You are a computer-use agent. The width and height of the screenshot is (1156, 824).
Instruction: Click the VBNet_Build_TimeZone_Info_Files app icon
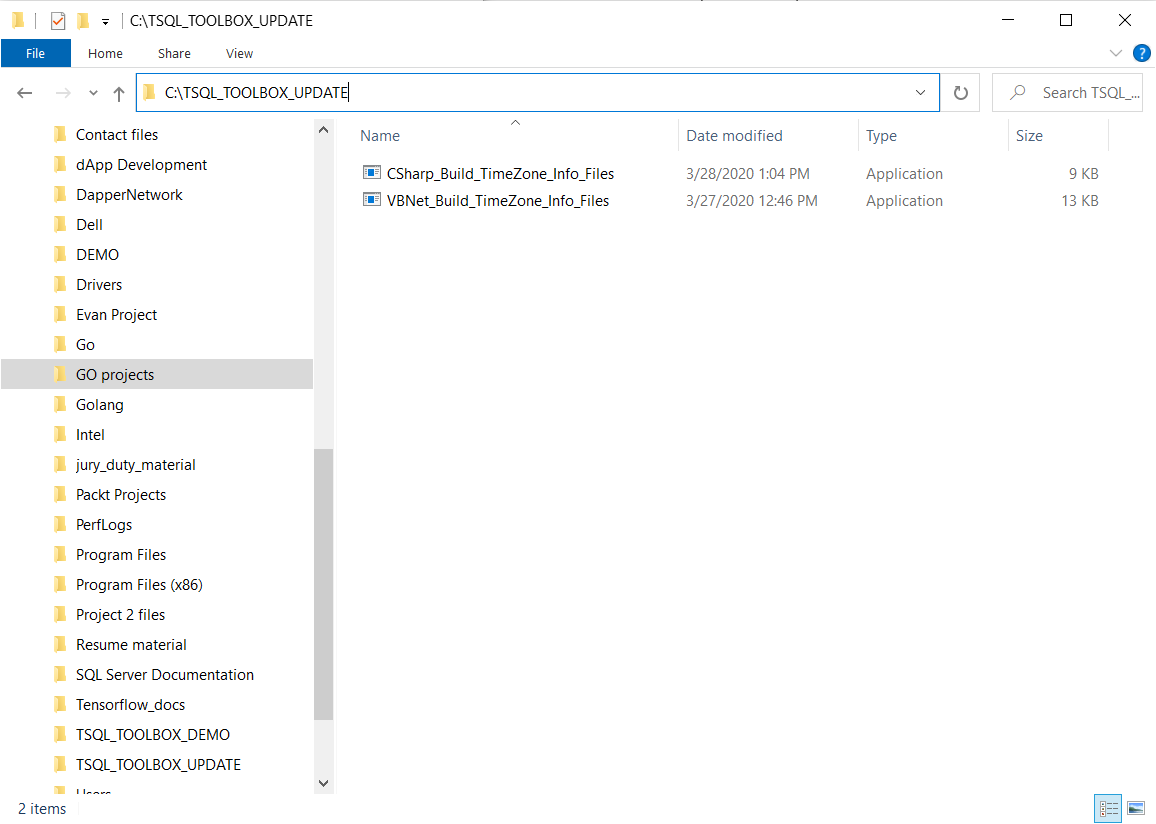[372, 200]
